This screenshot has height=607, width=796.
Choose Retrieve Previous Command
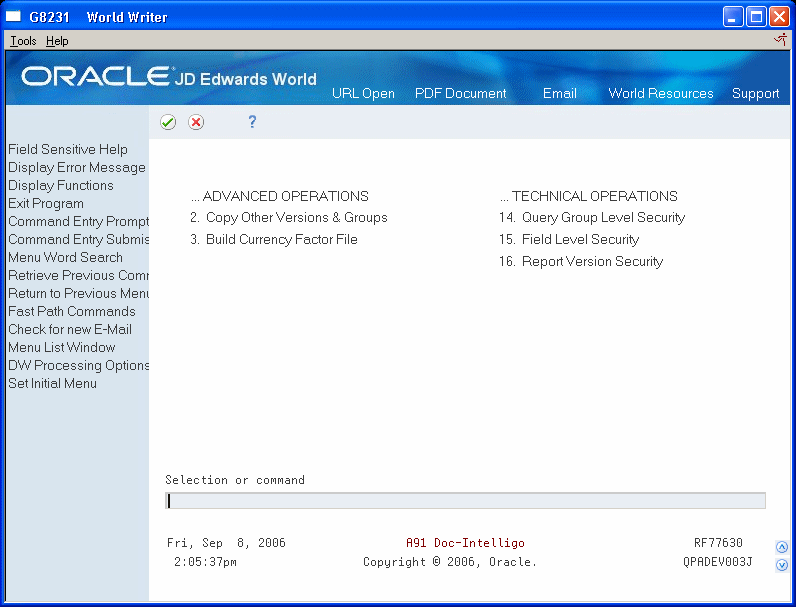pos(78,276)
